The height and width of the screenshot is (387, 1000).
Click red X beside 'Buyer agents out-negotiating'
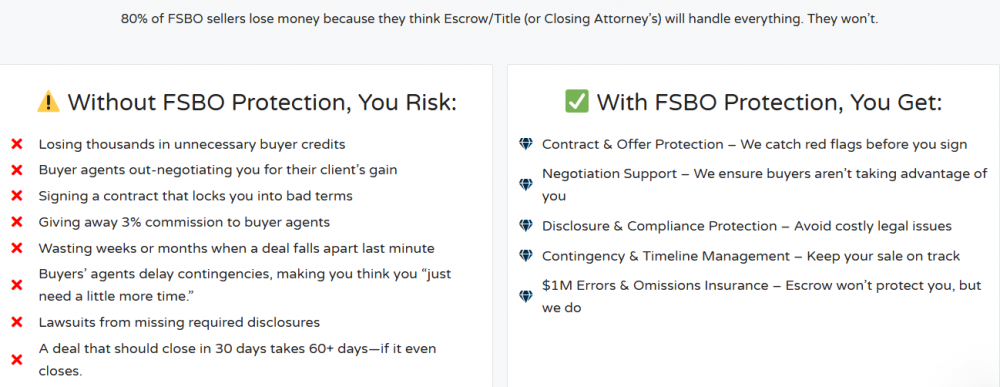point(17,170)
